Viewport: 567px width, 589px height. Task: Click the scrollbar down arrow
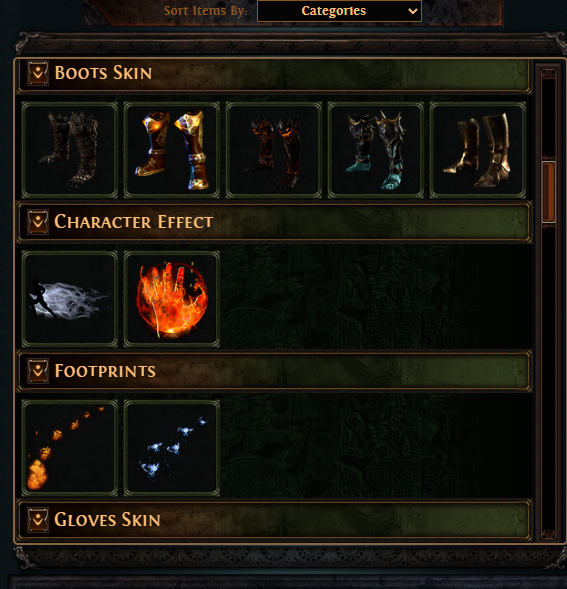tap(549, 534)
